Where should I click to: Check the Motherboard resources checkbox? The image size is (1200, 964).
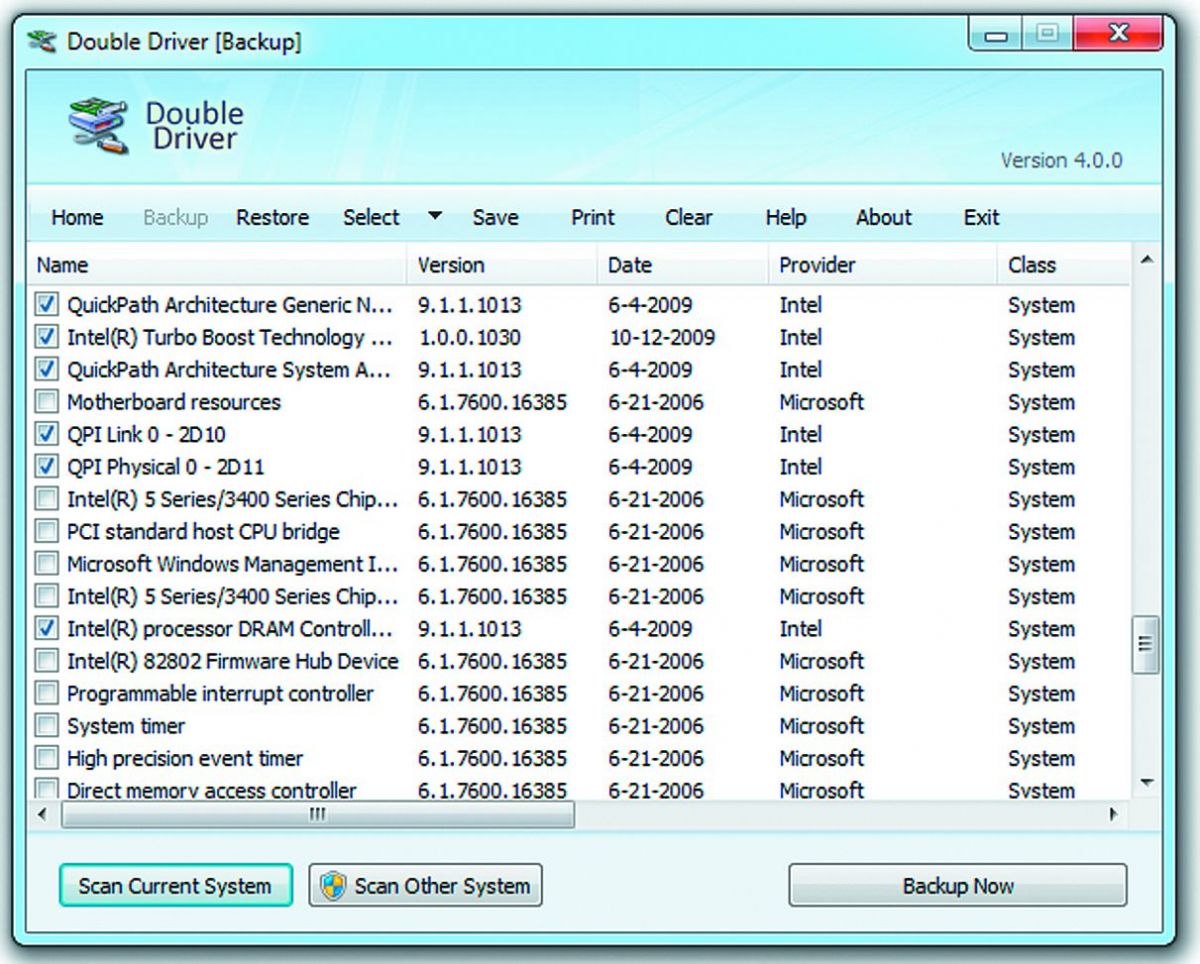click(46, 402)
